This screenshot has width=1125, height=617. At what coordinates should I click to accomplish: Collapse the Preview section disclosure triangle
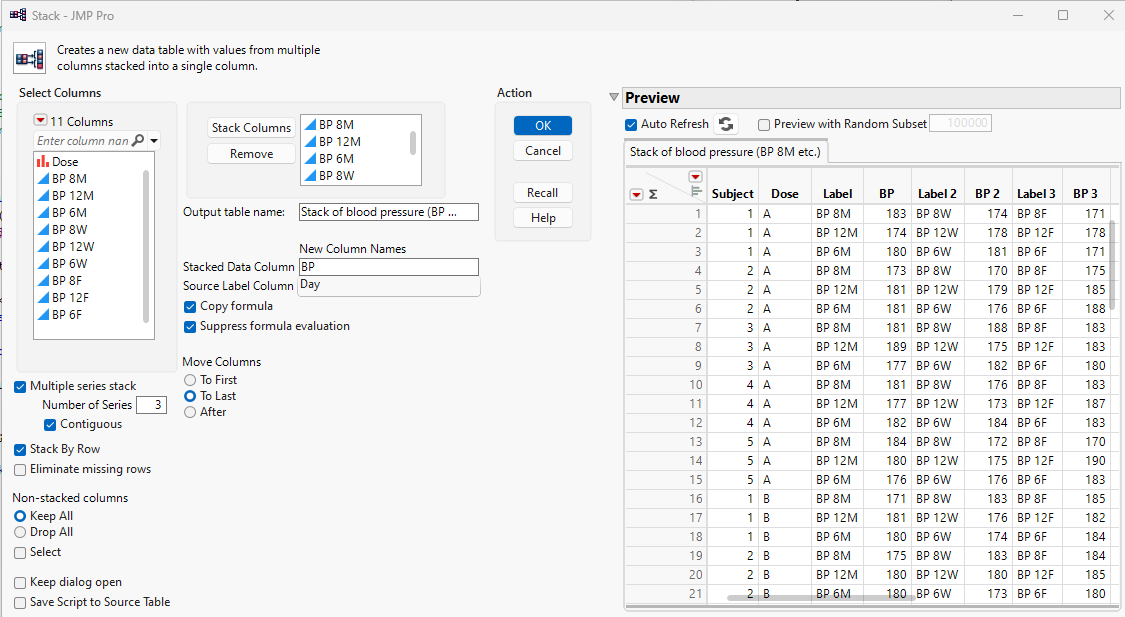coord(613,97)
